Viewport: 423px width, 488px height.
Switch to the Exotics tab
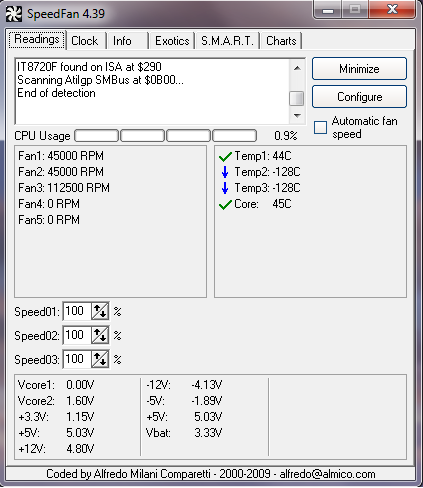tap(172, 41)
